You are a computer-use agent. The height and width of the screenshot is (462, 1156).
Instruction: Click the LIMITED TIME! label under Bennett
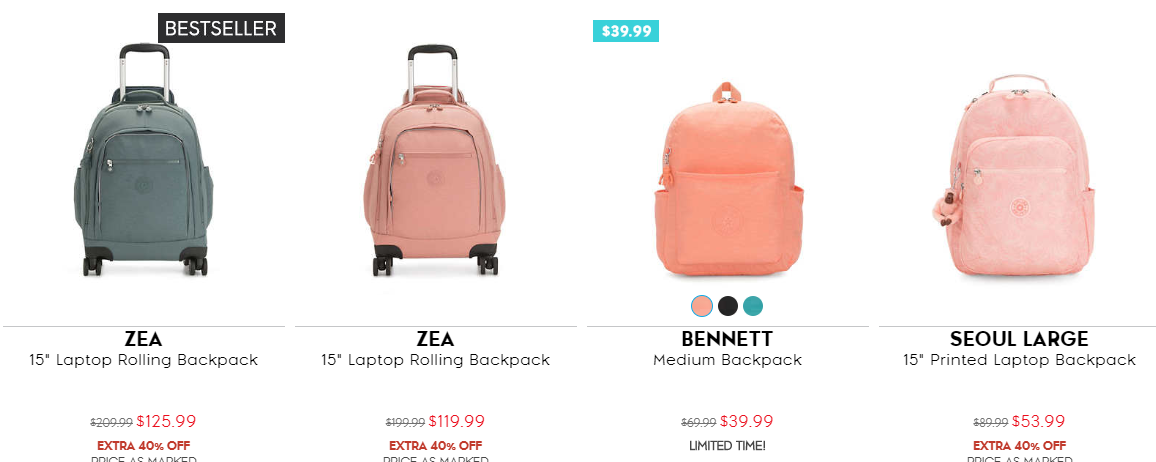(727, 445)
